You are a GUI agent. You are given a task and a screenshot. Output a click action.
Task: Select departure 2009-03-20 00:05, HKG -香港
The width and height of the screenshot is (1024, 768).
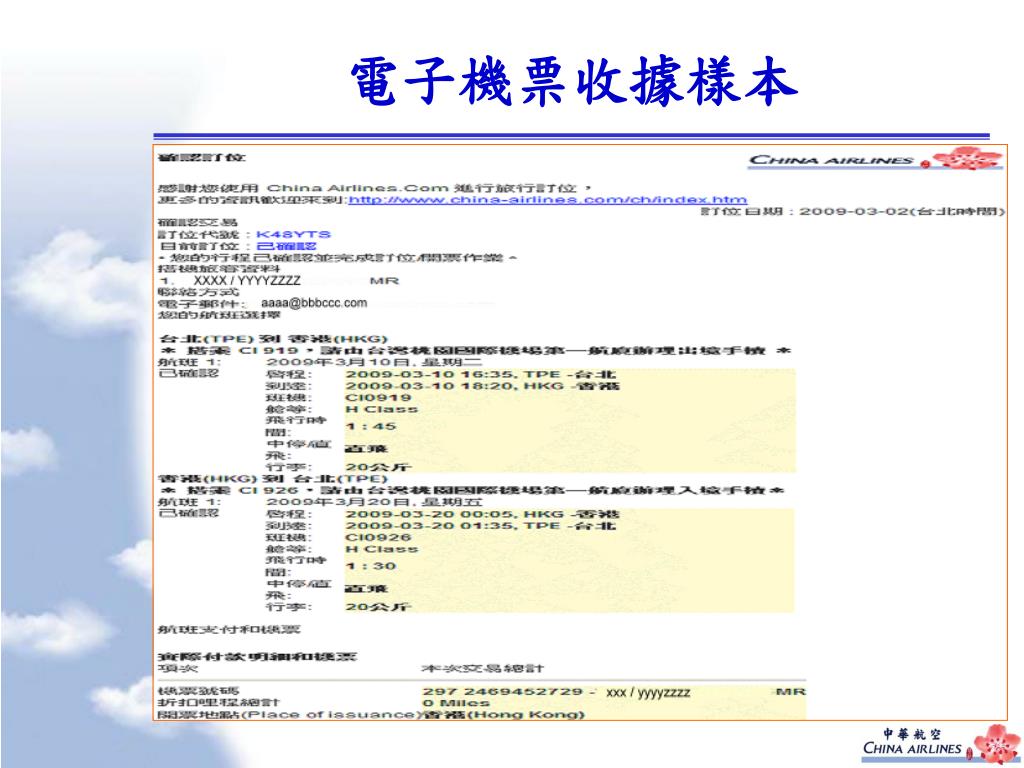tap(482, 514)
